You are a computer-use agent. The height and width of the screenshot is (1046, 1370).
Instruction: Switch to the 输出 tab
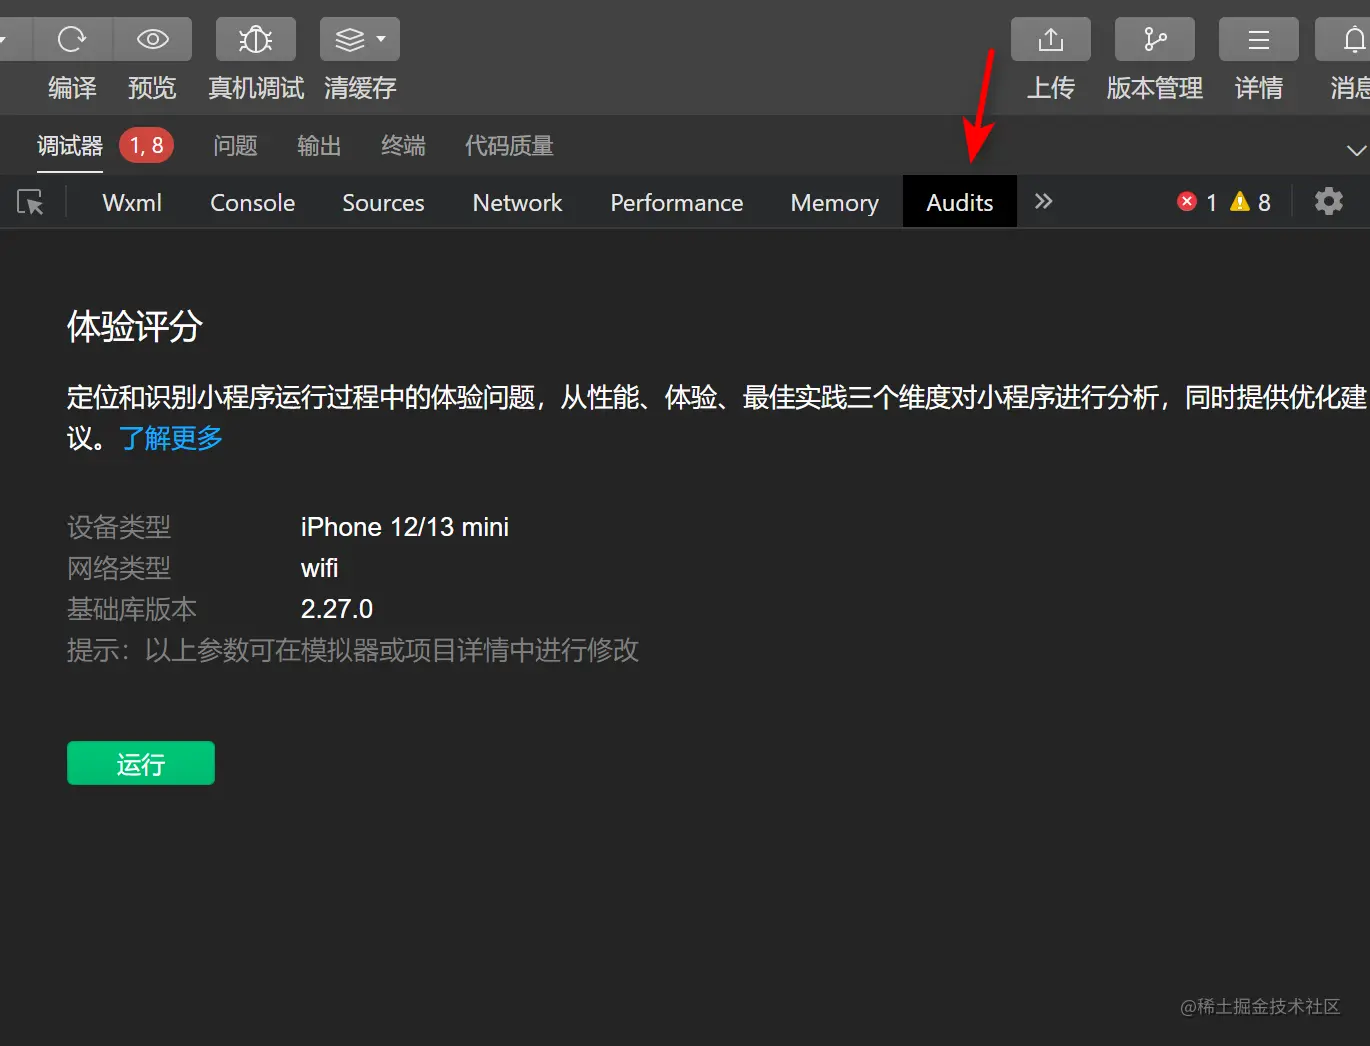tap(319, 146)
